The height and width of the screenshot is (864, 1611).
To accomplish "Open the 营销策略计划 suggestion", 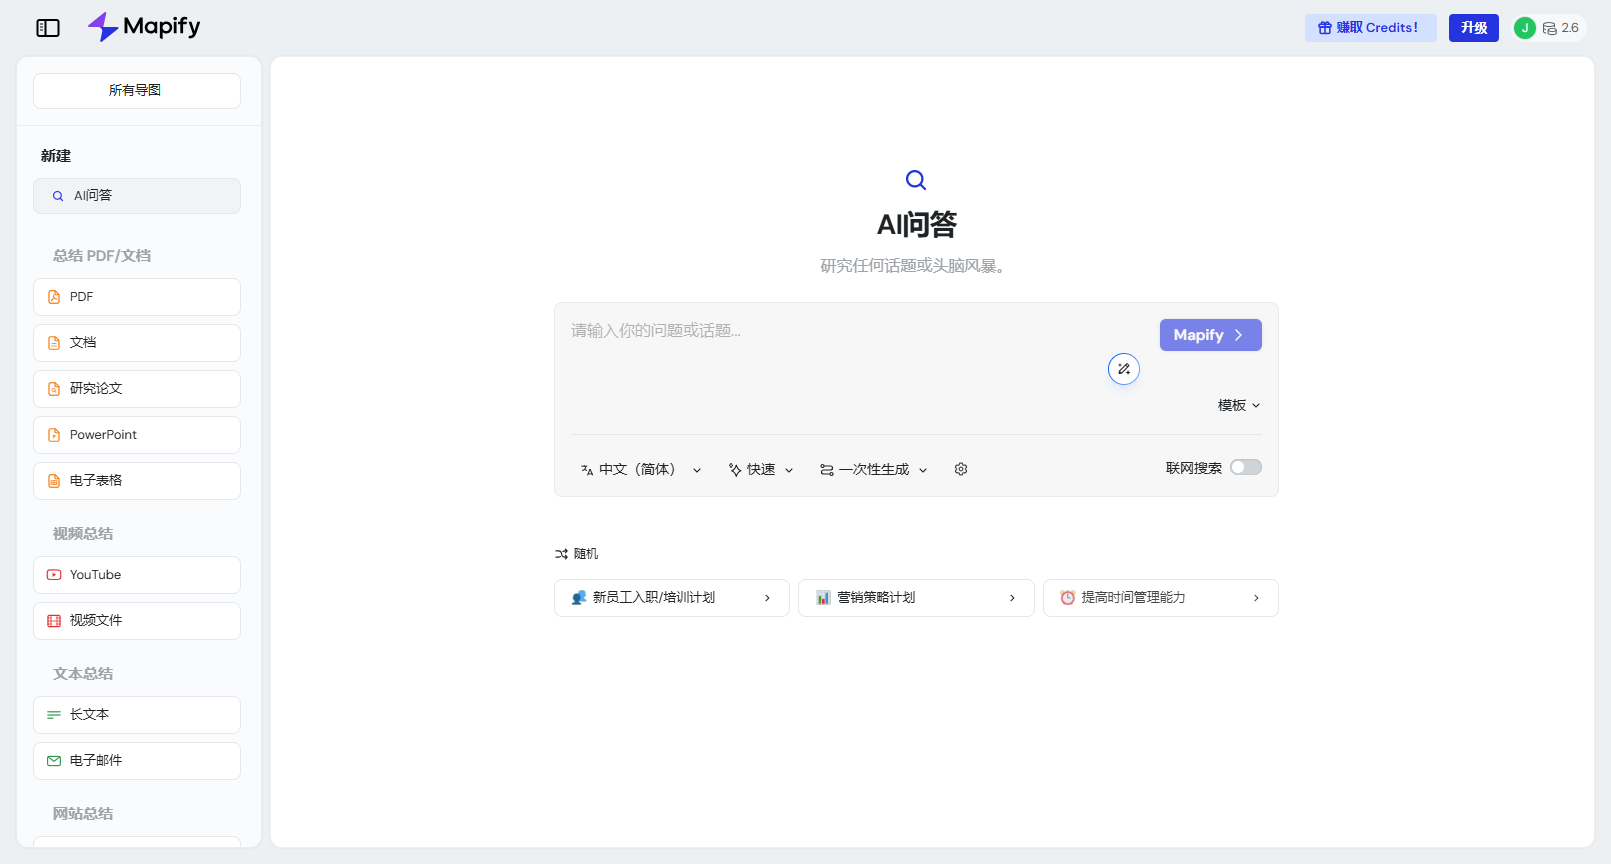I will coord(916,598).
